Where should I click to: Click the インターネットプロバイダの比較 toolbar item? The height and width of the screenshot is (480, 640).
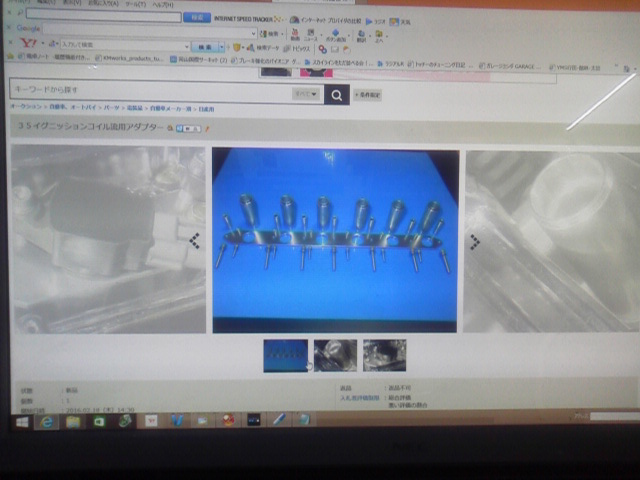pyautogui.click(x=326, y=20)
